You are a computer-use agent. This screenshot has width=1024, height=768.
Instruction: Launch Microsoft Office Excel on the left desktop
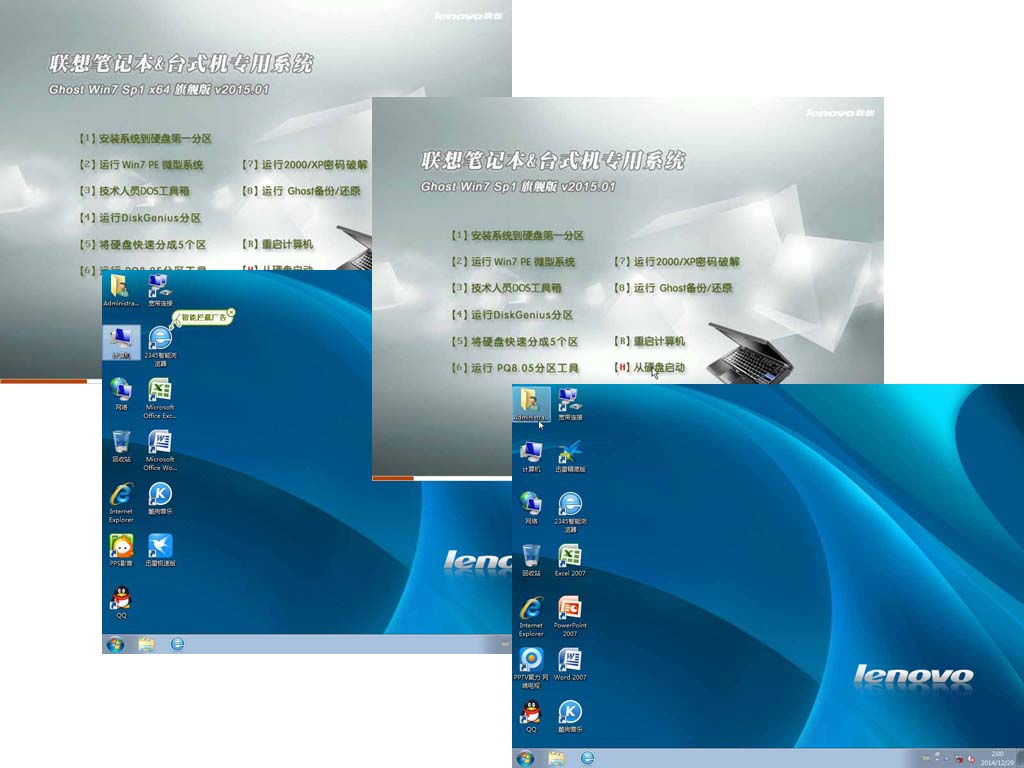(160, 398)
